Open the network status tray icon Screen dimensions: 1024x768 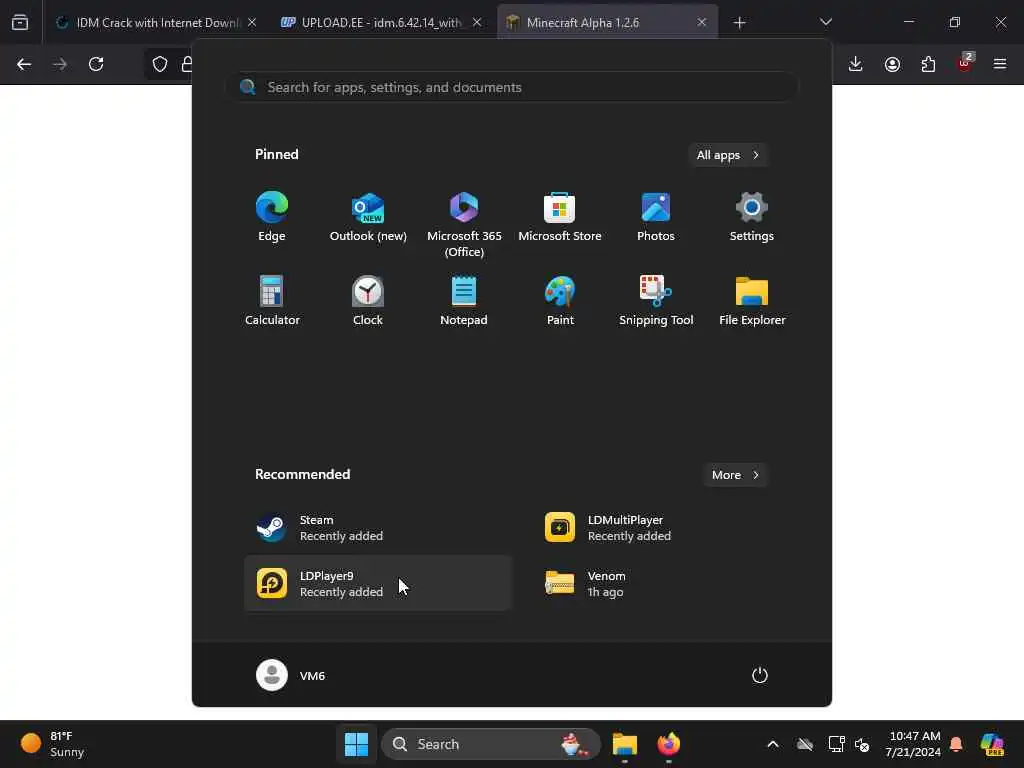[x=837, y=744]
